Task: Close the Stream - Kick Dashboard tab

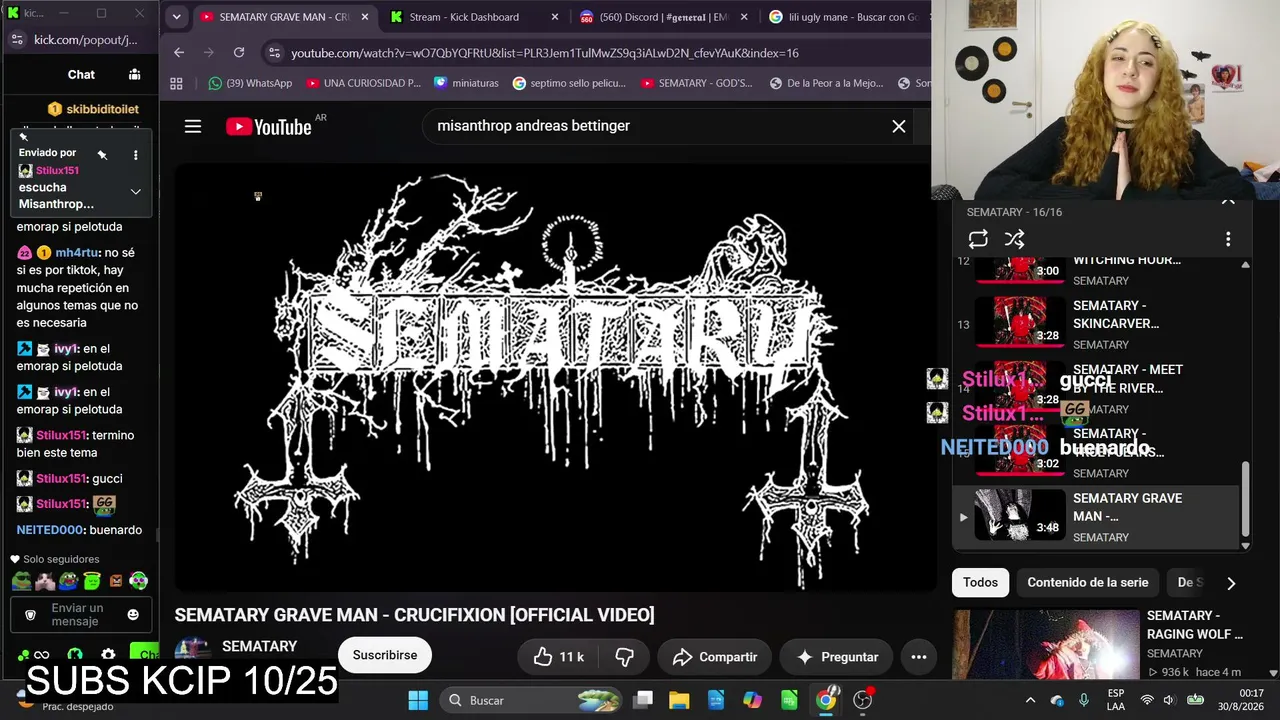Action: pyautogui.click(x=555, y=17)
